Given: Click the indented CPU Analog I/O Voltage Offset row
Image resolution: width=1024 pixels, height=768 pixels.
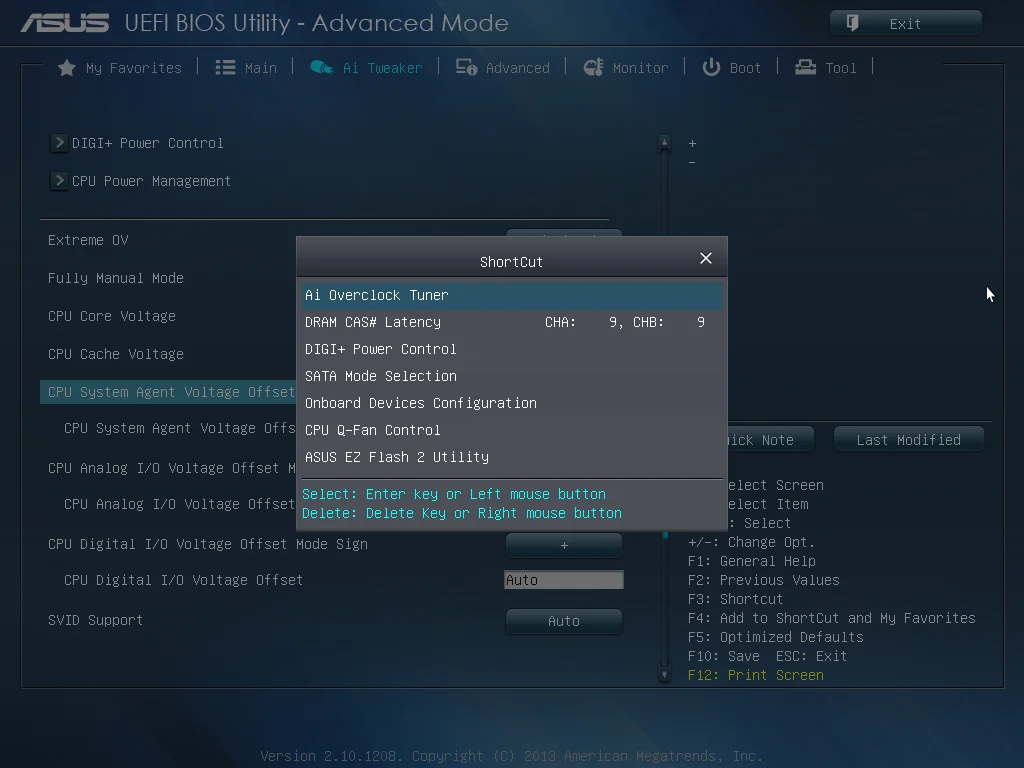Looking at the screenshot, I should [180, 504].
